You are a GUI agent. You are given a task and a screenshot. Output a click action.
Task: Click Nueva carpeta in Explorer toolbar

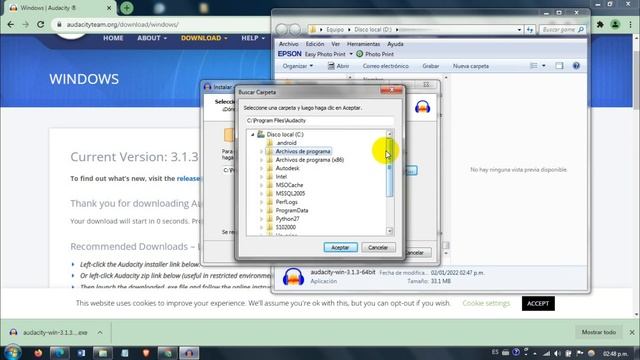click(x=471, y=66)
